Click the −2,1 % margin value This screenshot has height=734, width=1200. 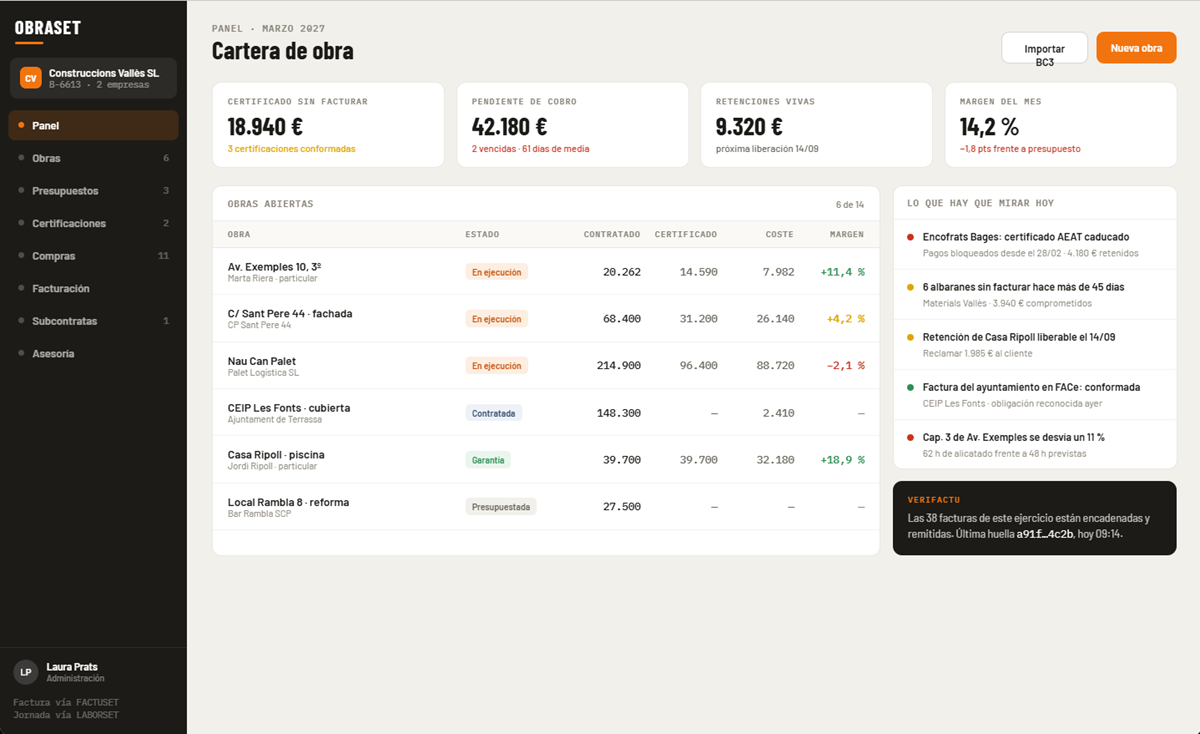click(846, 366)
